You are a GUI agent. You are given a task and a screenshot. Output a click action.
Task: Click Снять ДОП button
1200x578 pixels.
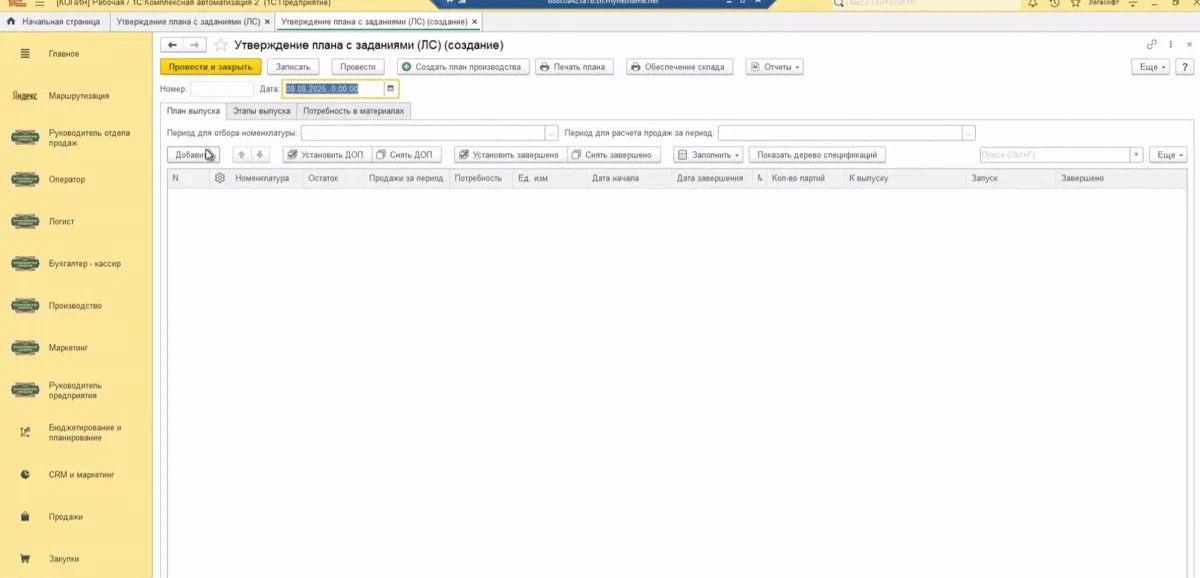tap(405, 155)
